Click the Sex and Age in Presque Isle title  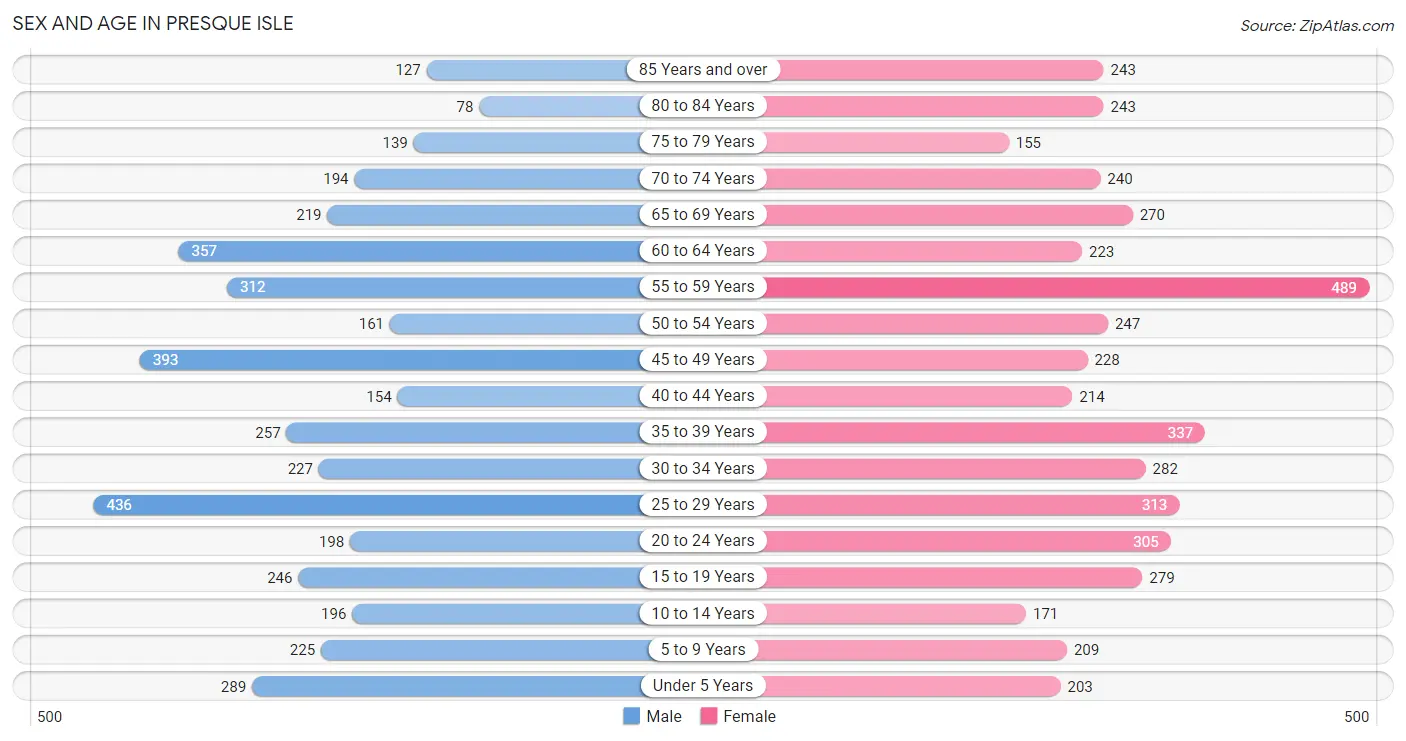coord(153,23)
